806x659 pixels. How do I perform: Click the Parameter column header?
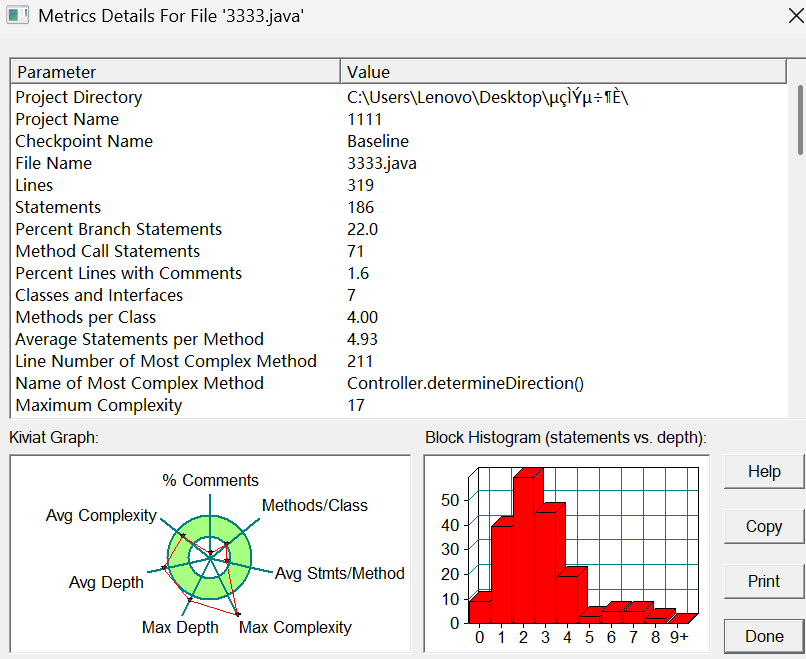[175, 71]
